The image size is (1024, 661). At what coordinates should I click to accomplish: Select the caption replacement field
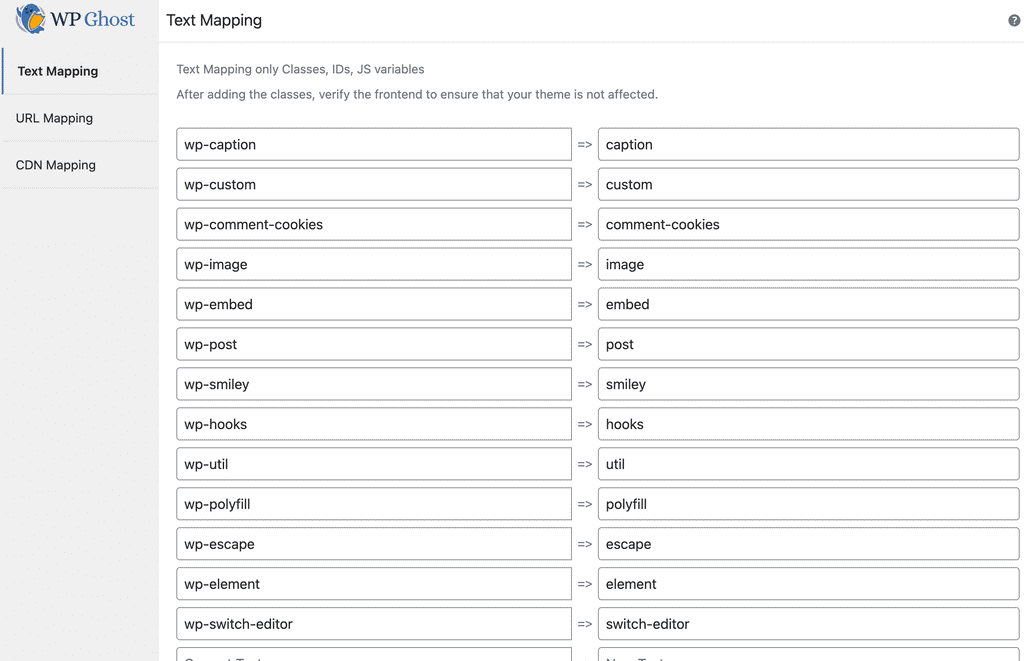(x=808, y=144)
